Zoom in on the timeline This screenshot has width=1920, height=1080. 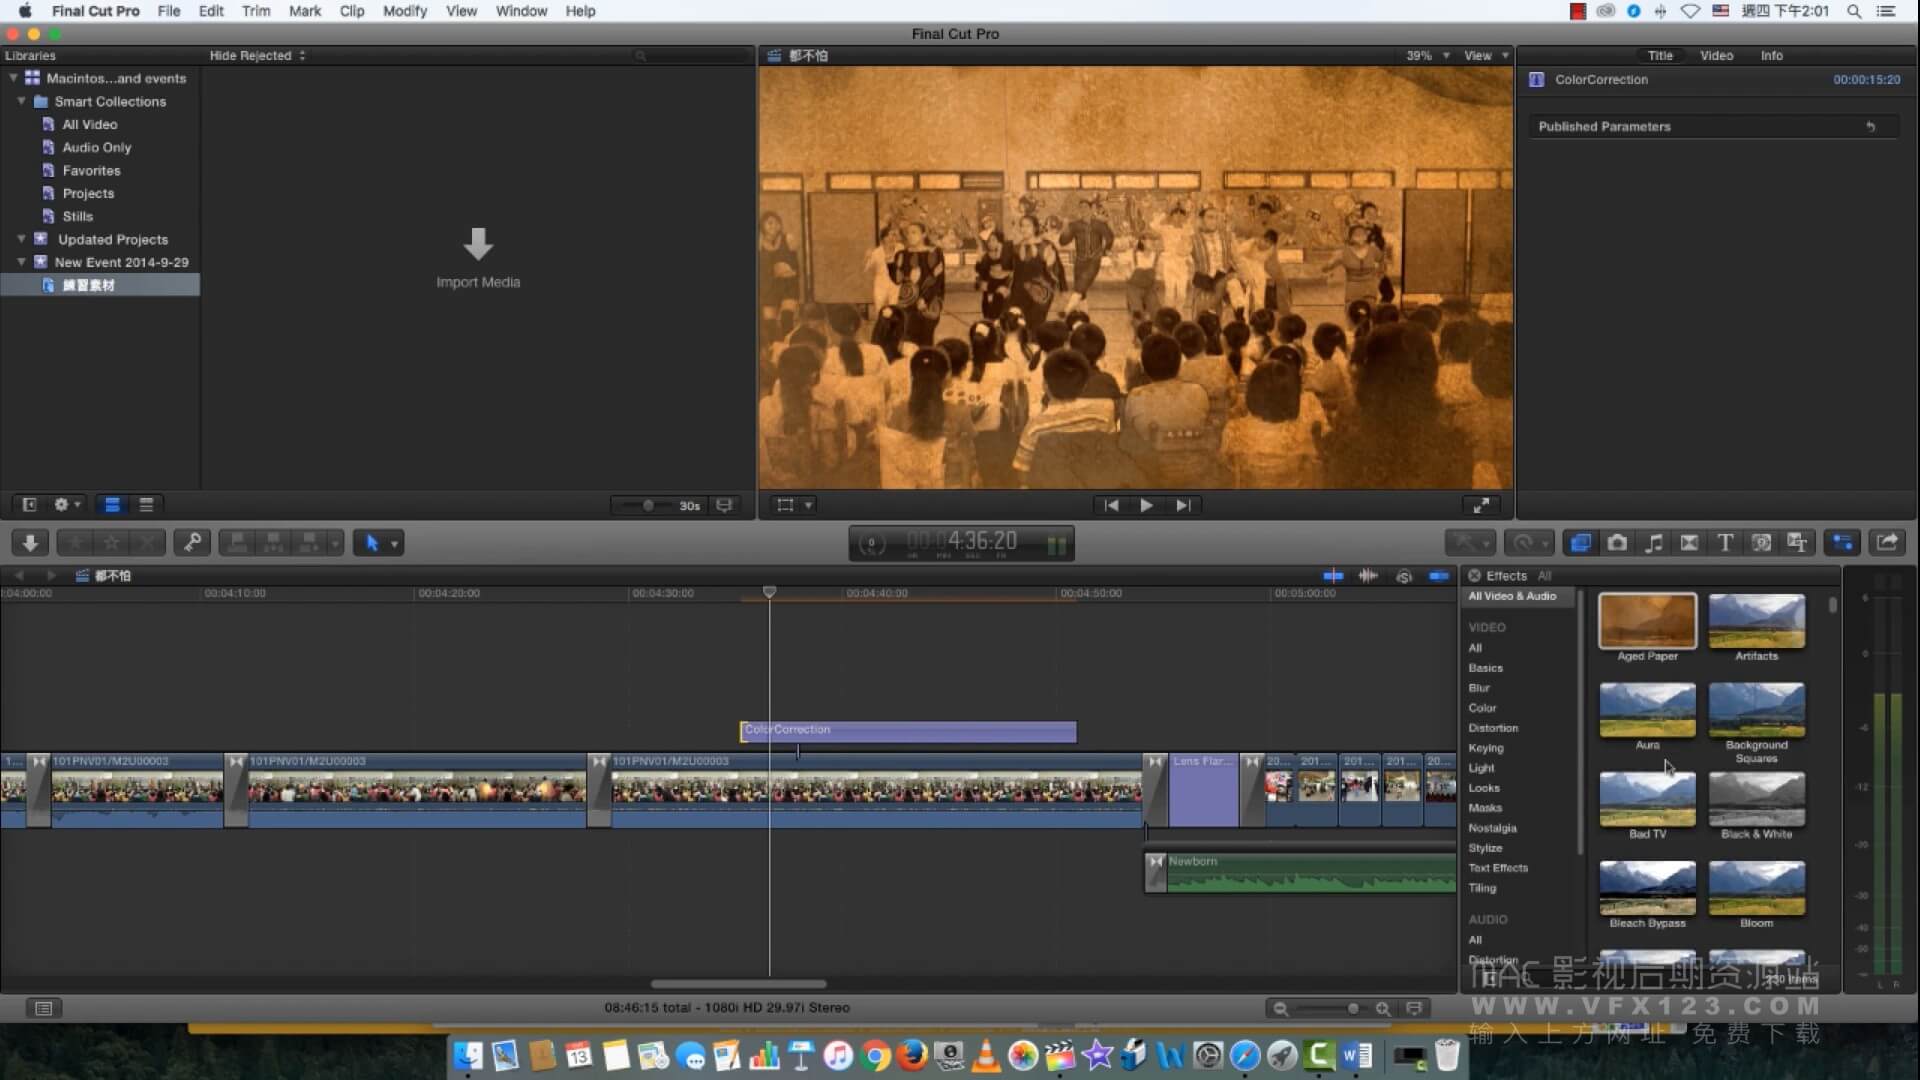click(x=1383, y=1009)
